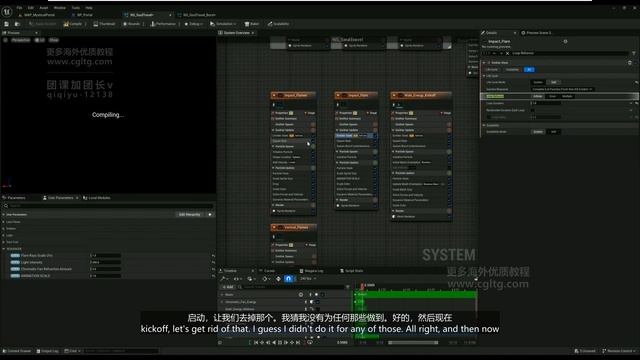
Task: Open the Help menu
Action: tap(89, 8)
